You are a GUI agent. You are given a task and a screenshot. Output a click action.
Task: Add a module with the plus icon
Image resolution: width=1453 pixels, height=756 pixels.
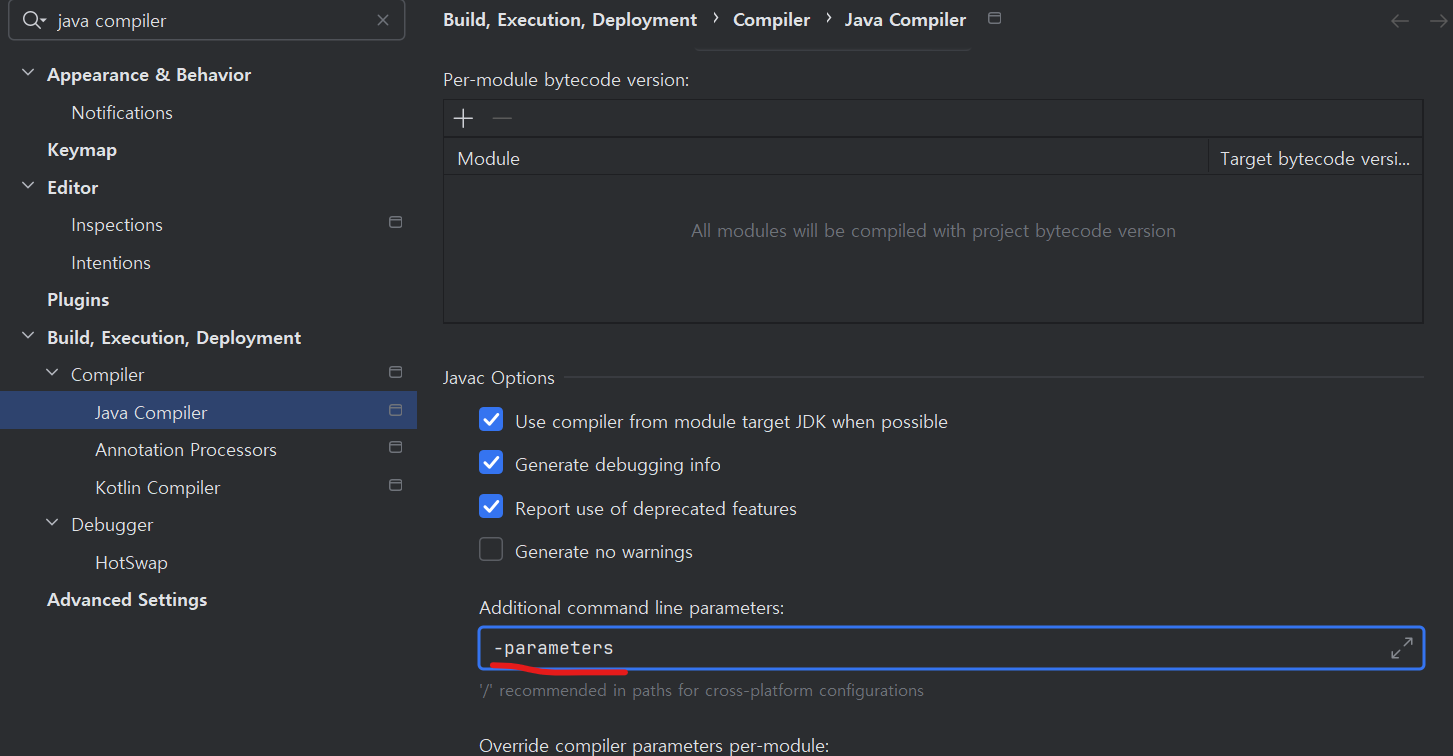tap(463, 119)
